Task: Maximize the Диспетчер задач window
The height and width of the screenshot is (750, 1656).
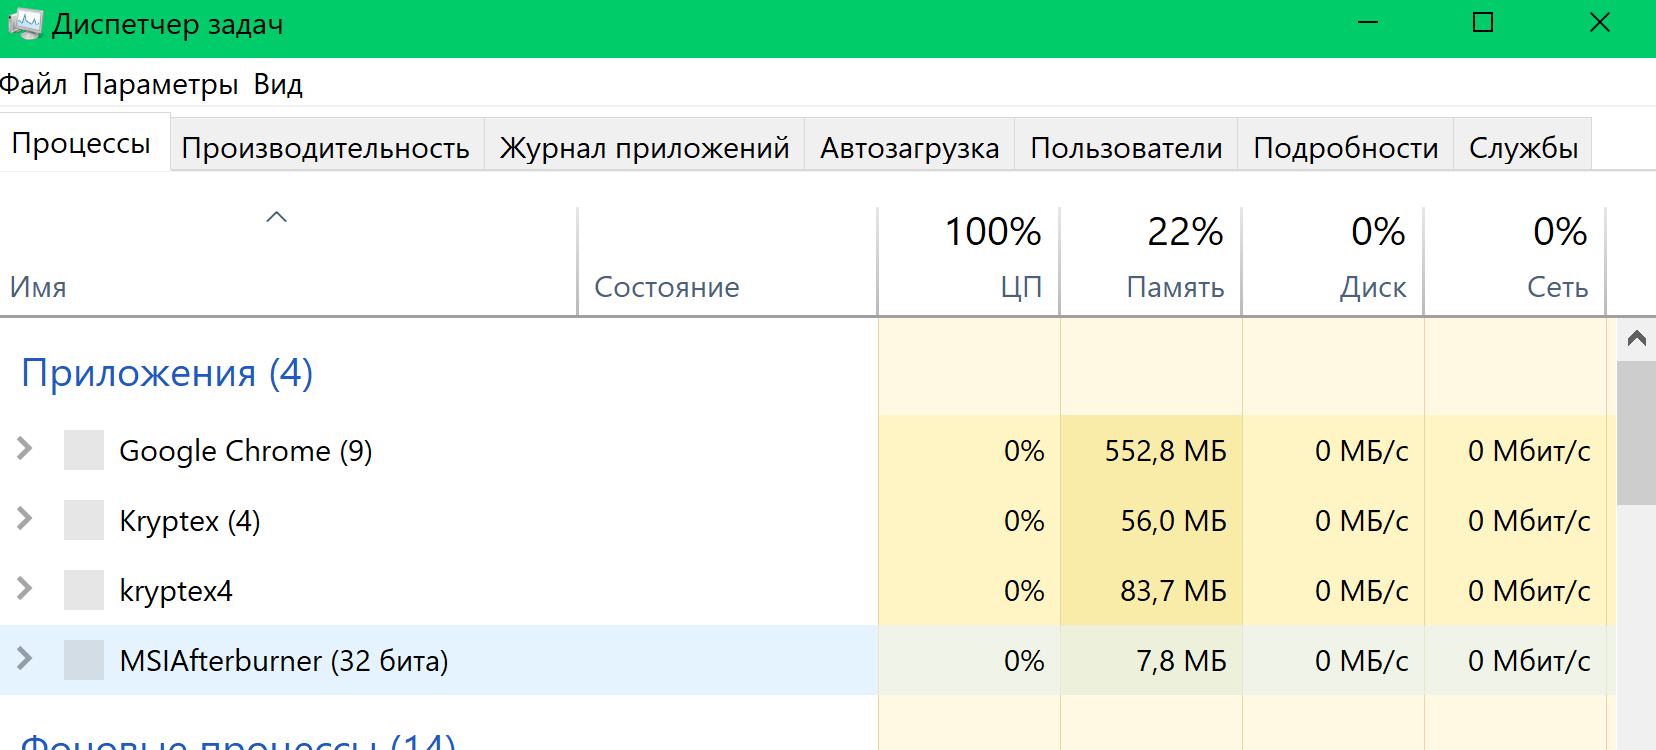Action: [x=1483, y=22]
